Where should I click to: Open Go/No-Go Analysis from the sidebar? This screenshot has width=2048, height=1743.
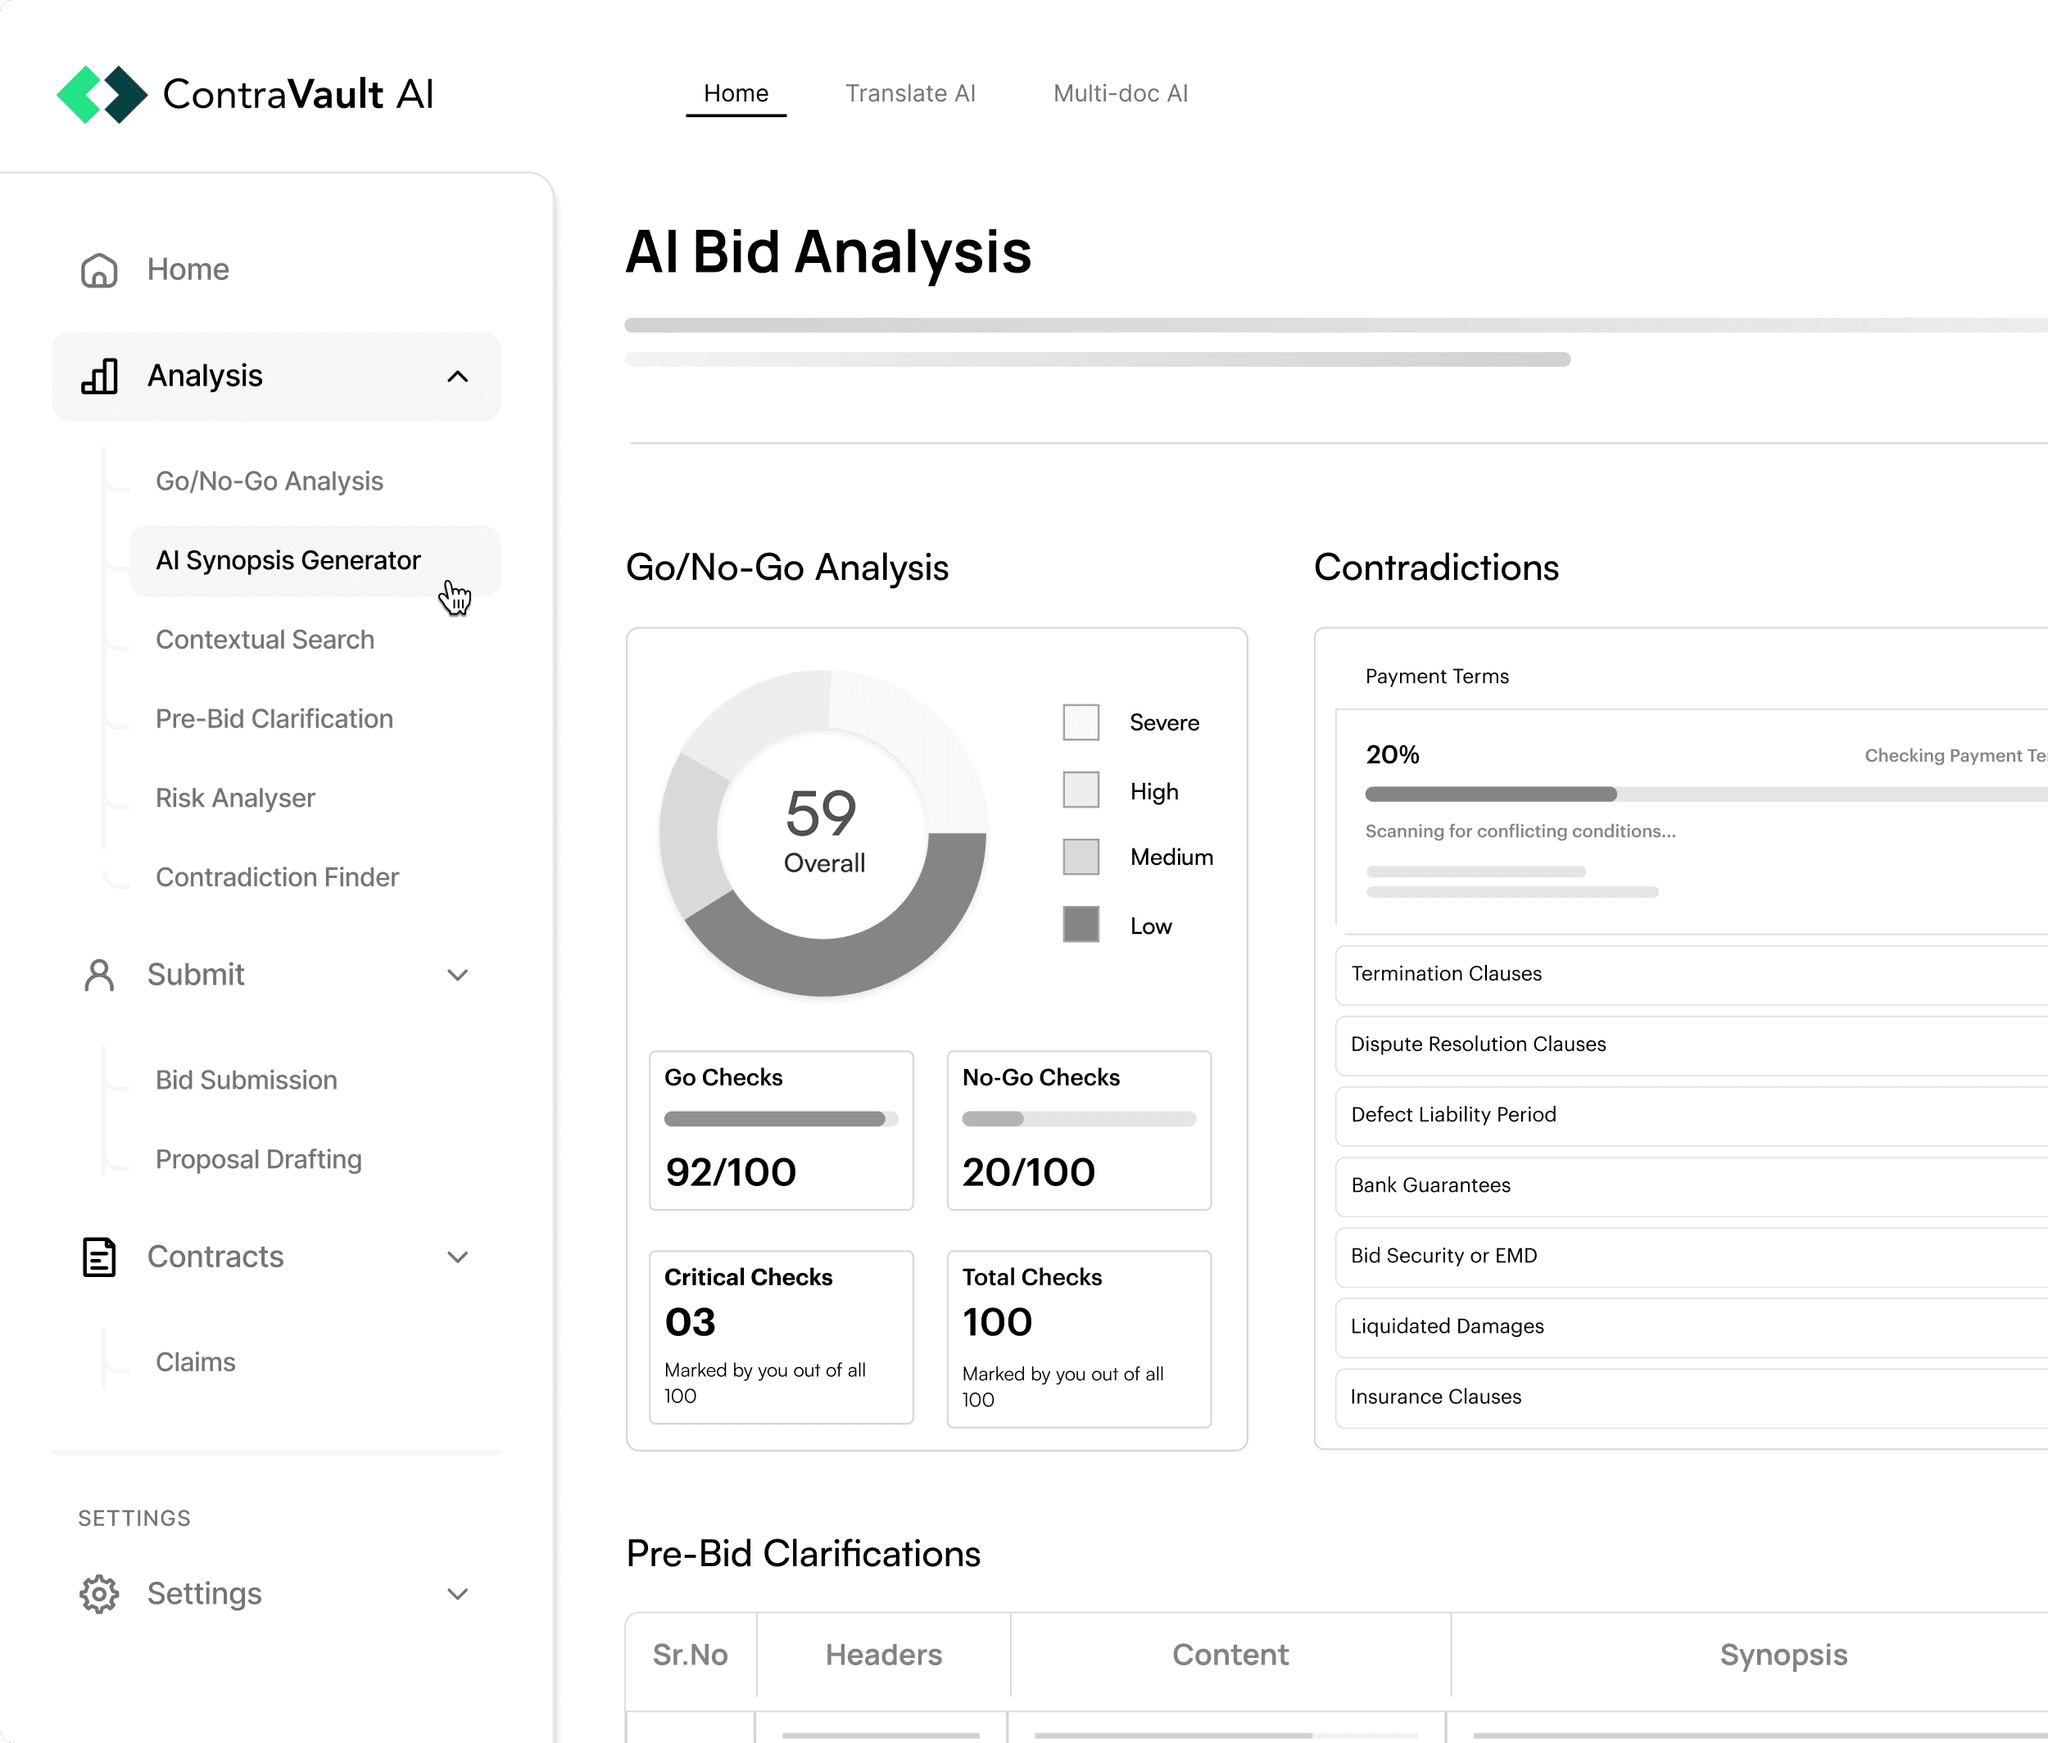click(x=269, y=481)
